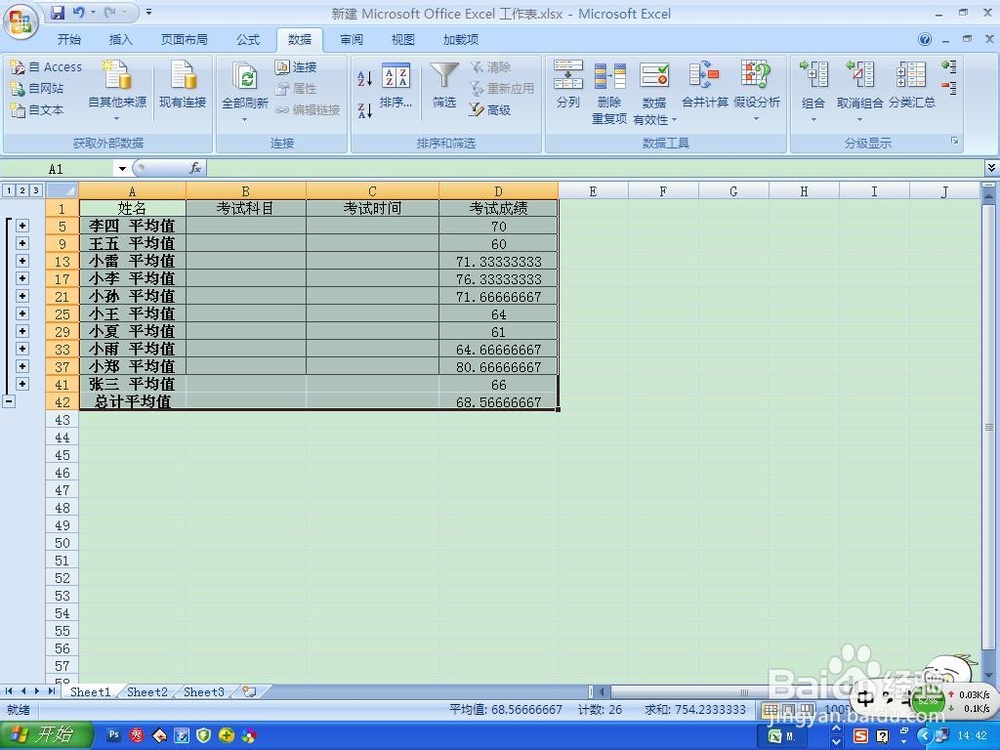Screen dimensions: 1000x750
Task: Show outline level 1
Action: click(9, 190)
